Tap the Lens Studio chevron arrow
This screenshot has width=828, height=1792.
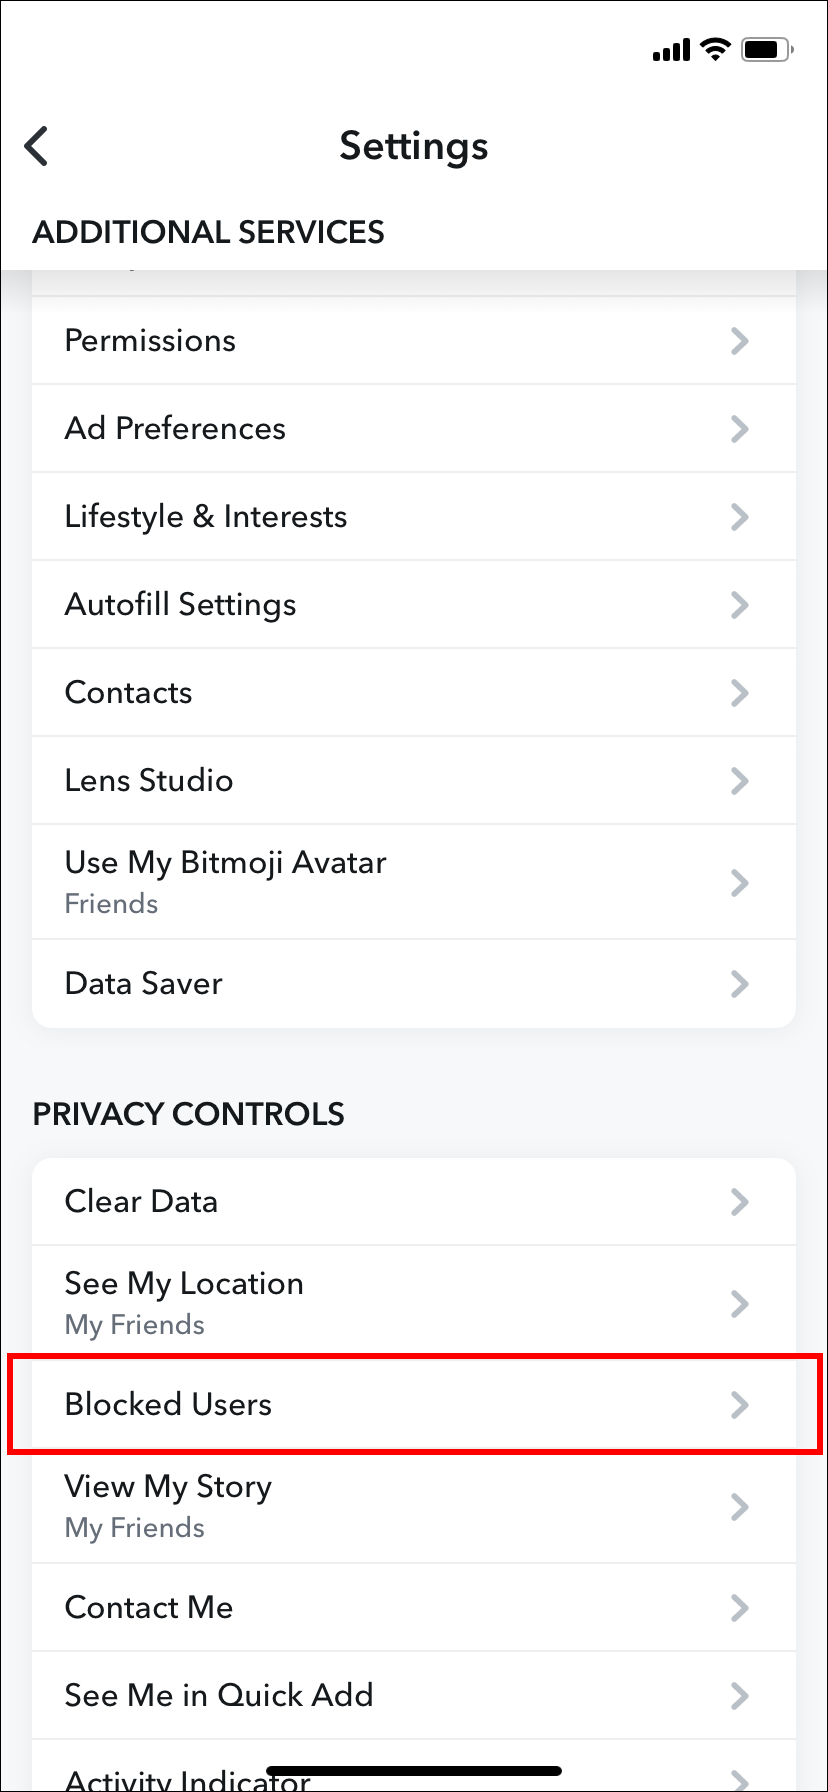739,781
